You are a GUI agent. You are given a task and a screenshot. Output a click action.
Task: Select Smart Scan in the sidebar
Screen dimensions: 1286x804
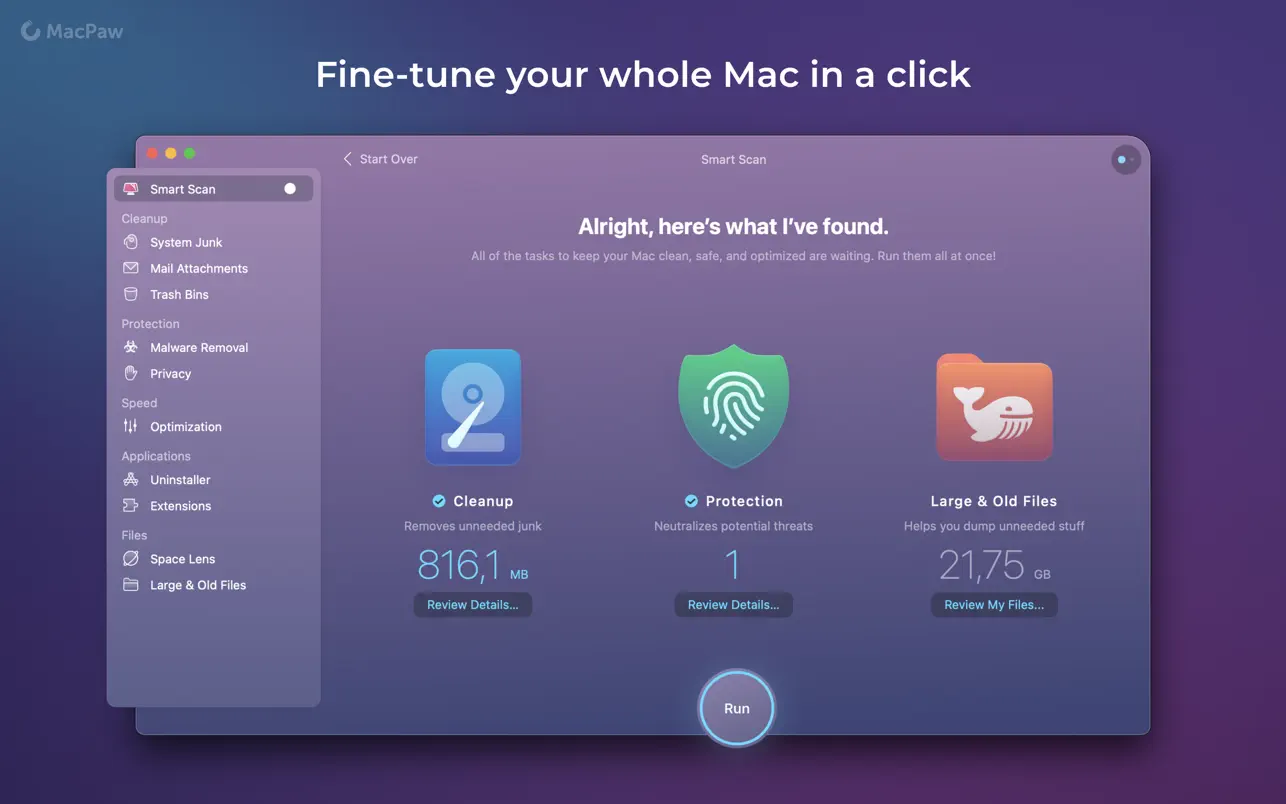(x=183, y=189)
